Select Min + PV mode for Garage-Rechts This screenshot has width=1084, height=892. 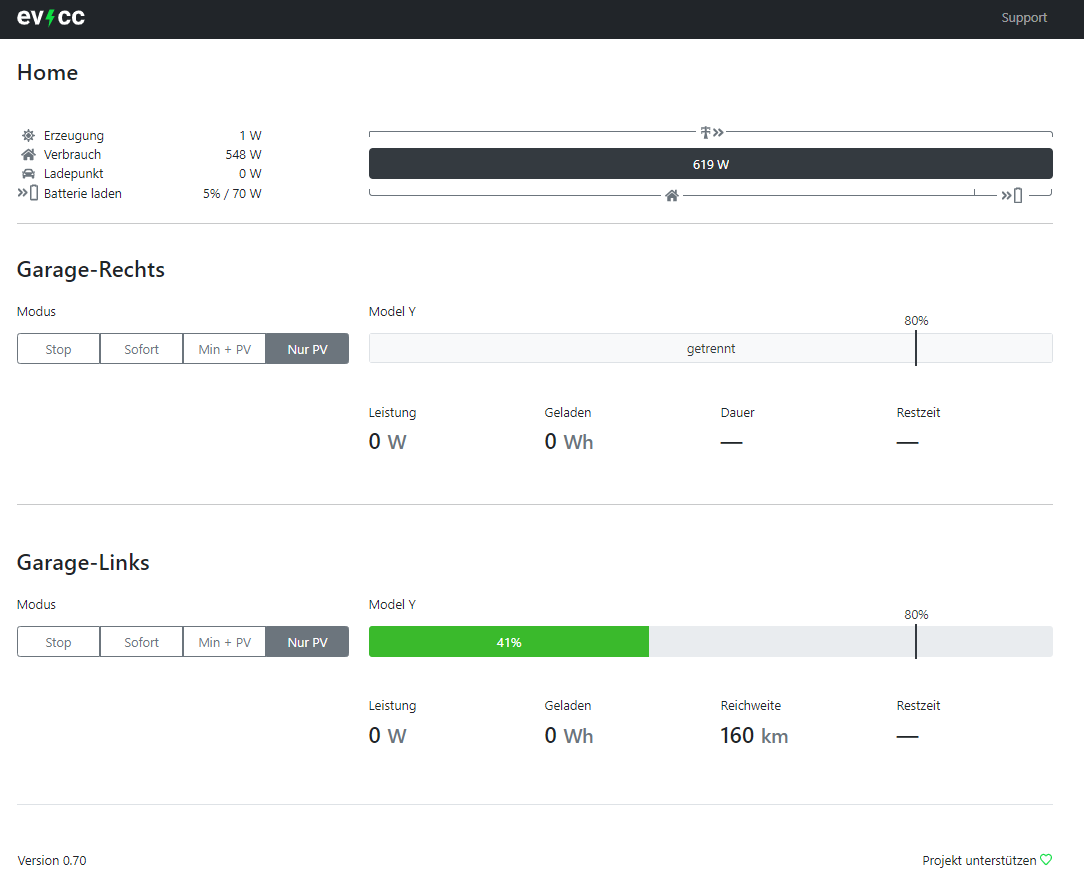(x=225, y=349)
